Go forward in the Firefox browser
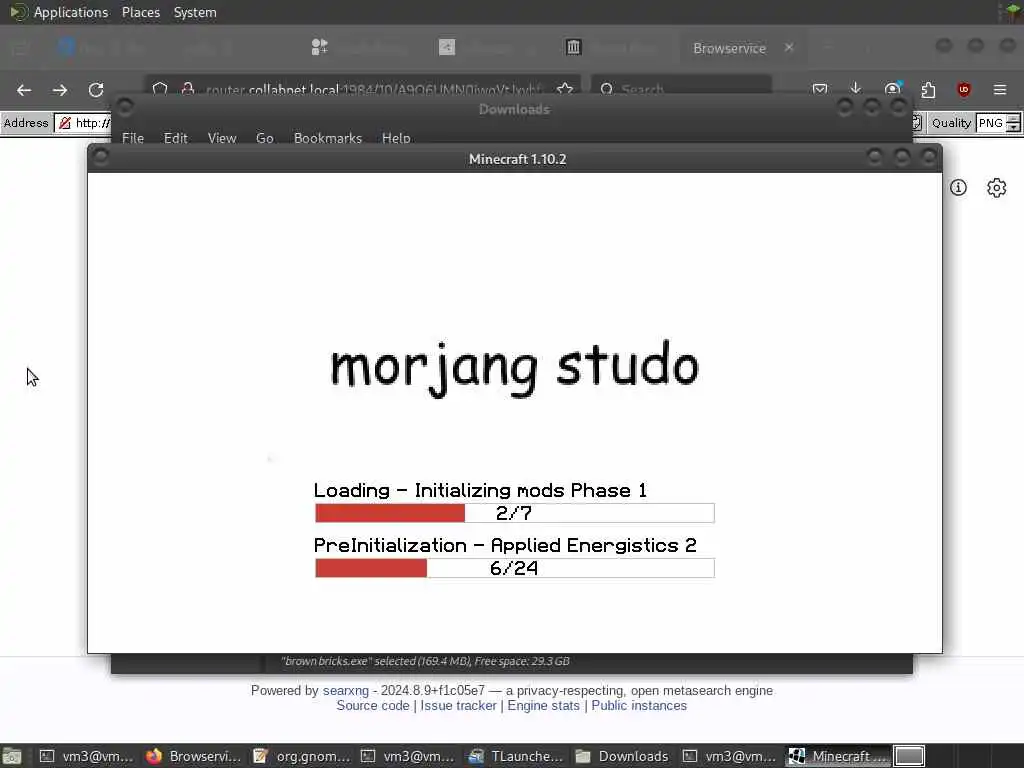This screenshot has height=768, width=1024. click(60, 90)
